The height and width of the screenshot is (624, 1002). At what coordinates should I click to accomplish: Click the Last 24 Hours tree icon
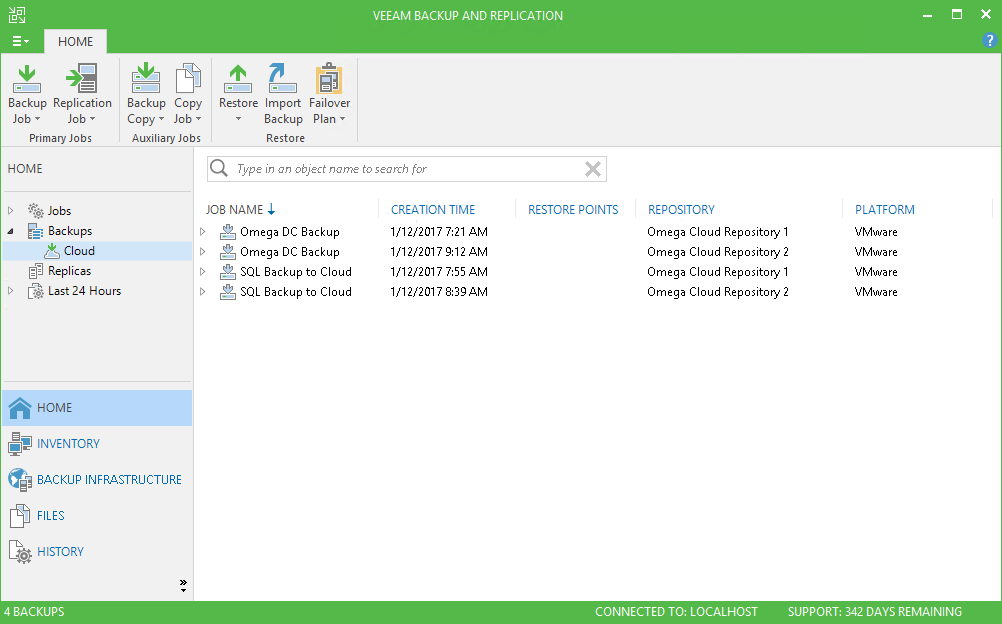tap(36, 291)
